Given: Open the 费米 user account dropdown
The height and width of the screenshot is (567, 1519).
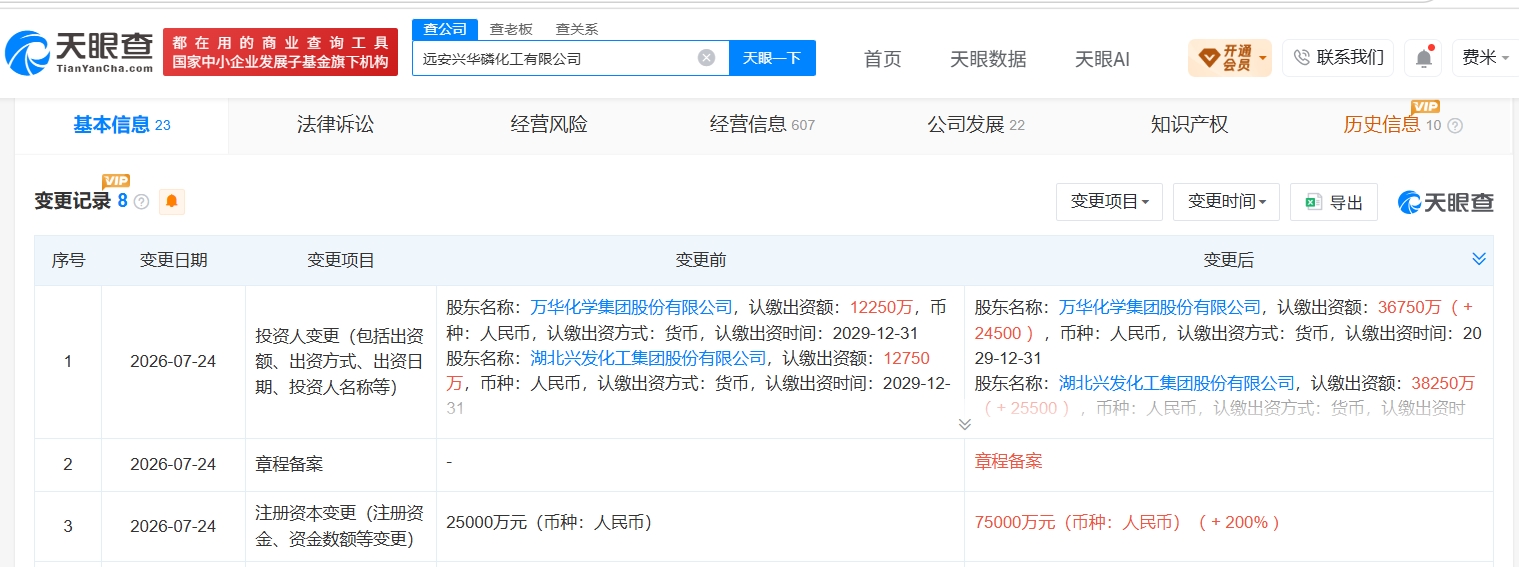Looking at the screenshot, I should pyautogui.click(x=1485, y=58).
